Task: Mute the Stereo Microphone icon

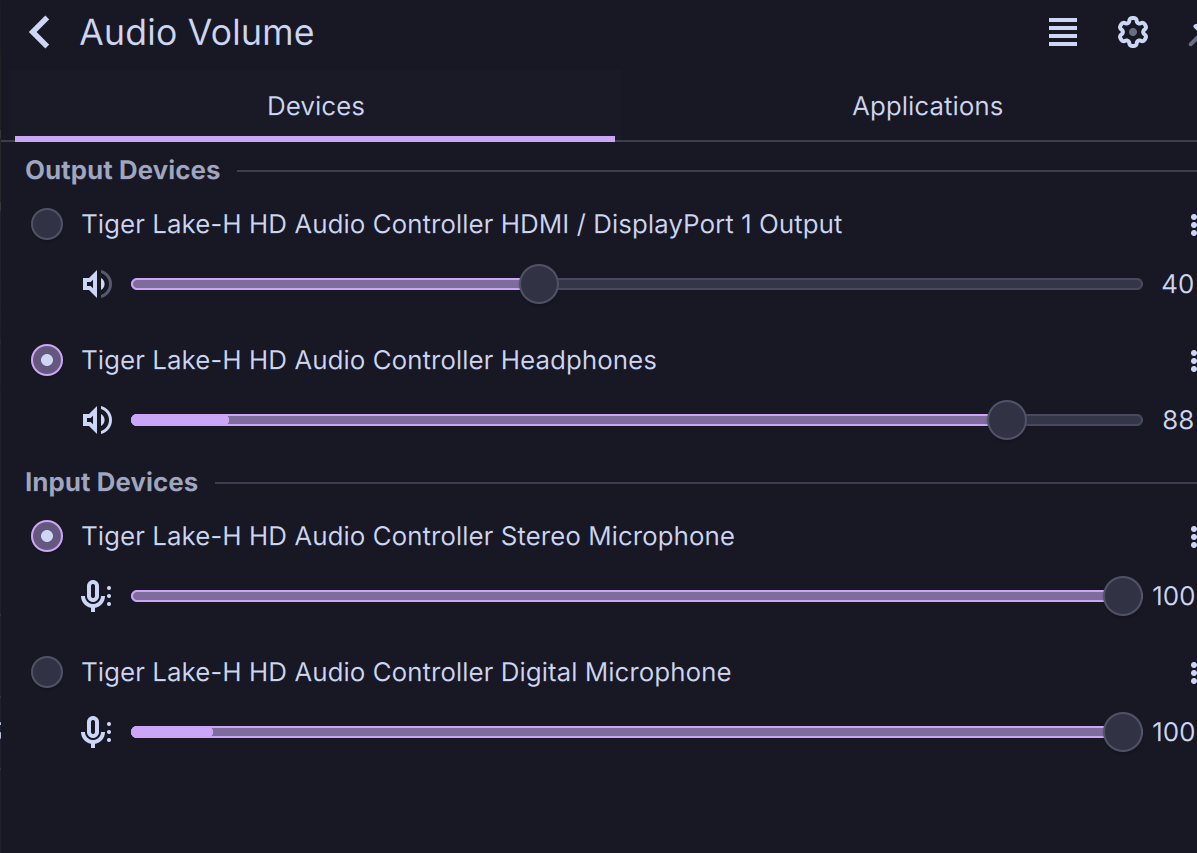Action: pos(95,597)
